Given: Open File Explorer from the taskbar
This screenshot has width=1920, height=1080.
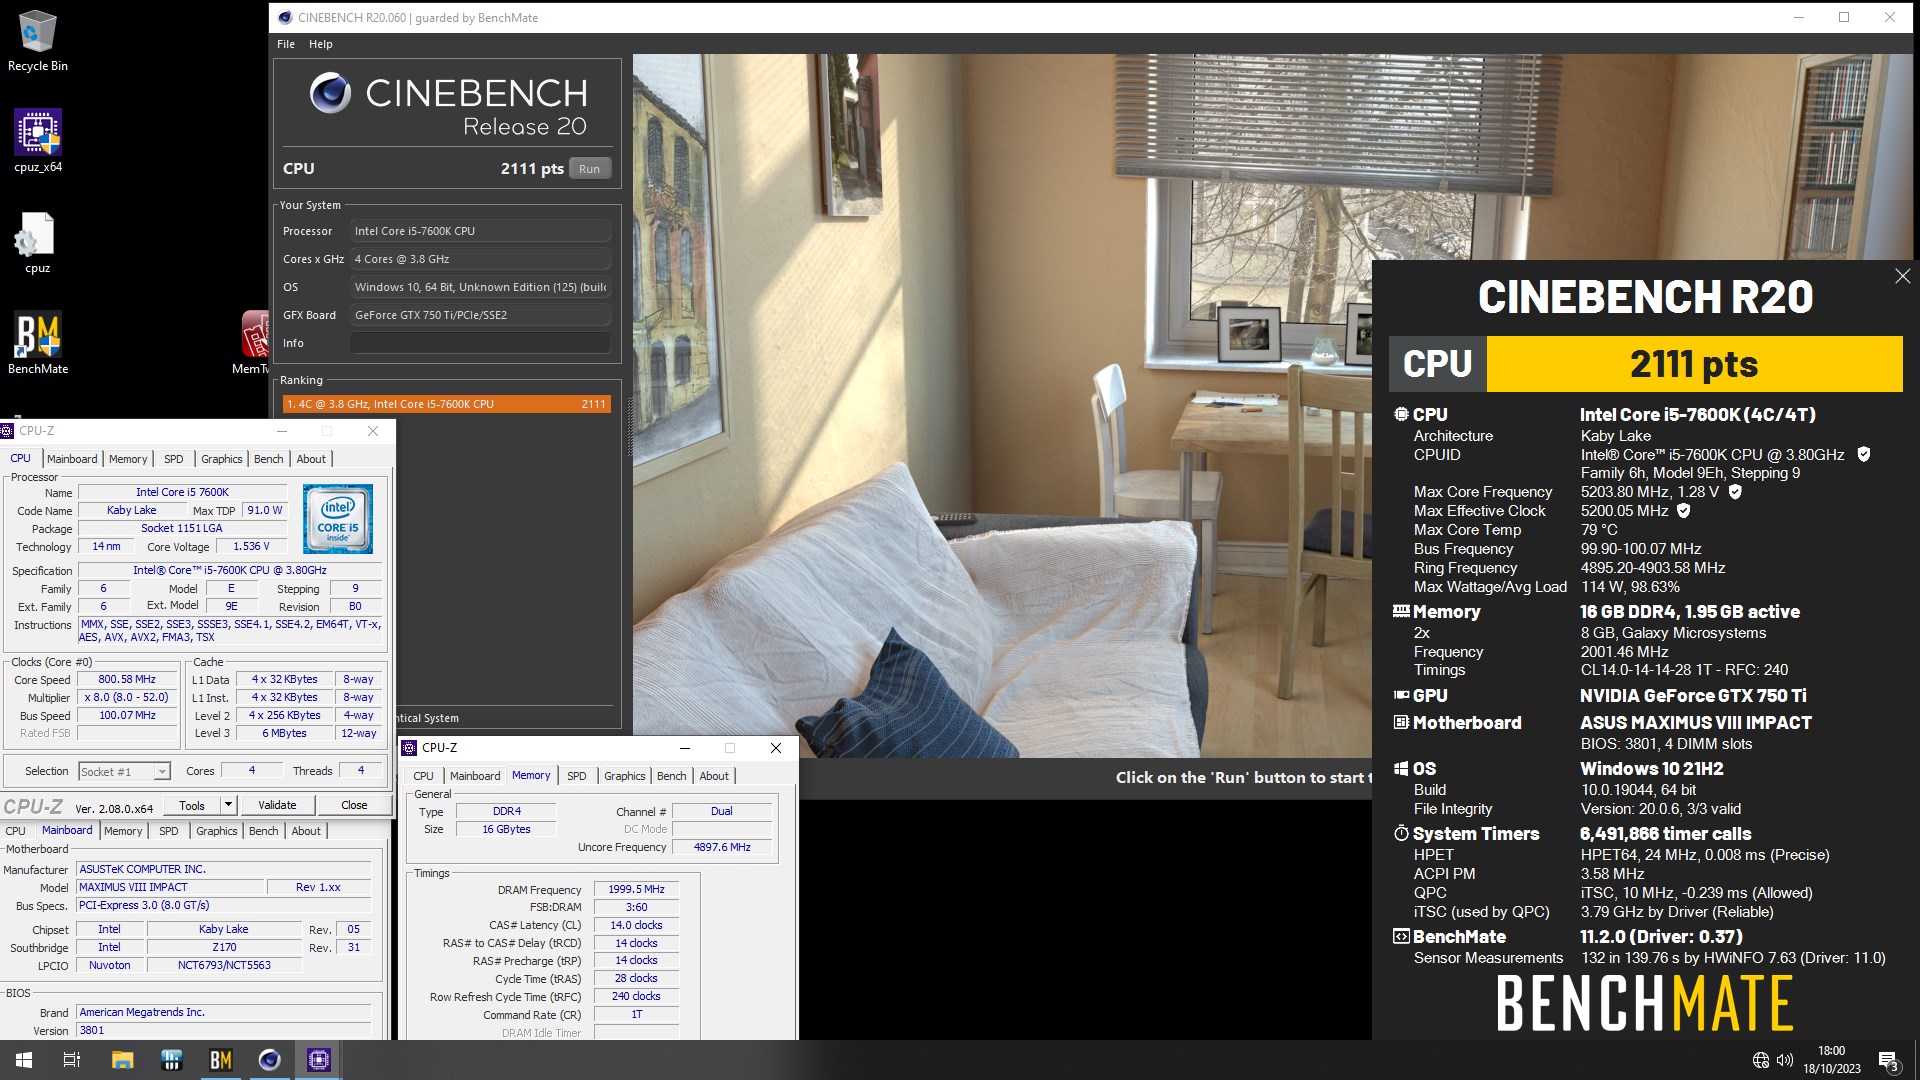Looking at the screenshot, I should point(122,1060).
